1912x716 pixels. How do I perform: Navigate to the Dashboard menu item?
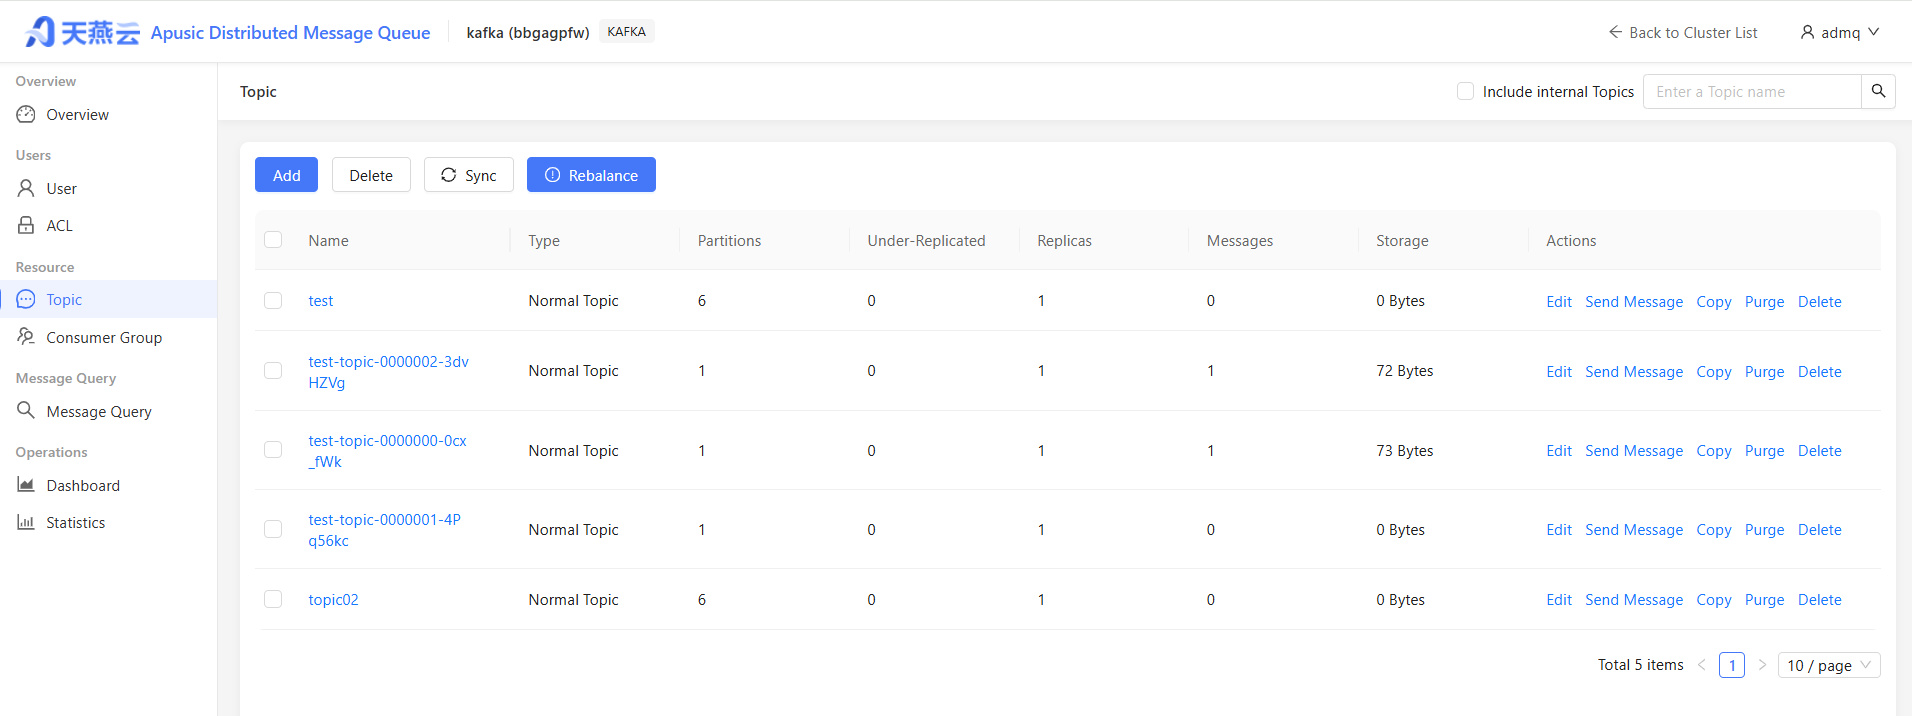point(108,485)
